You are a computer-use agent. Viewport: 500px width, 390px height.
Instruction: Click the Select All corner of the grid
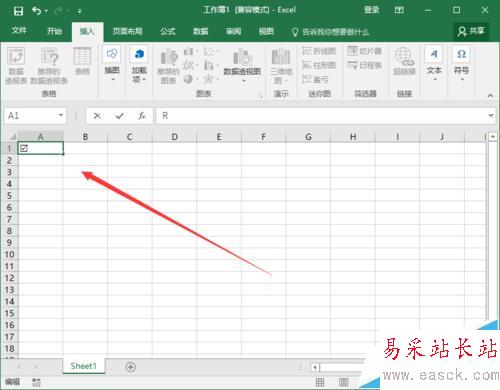pos(12,137)
